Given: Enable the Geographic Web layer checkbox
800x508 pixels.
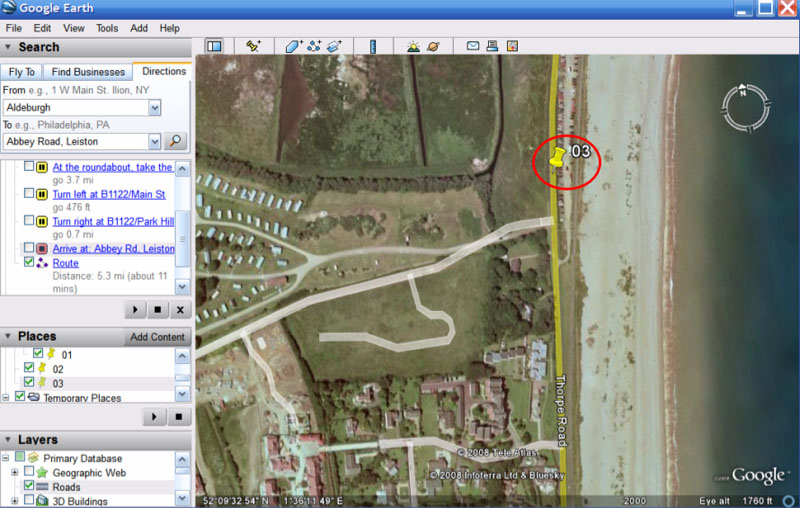Looking at the screenshot, I should 29,471.
